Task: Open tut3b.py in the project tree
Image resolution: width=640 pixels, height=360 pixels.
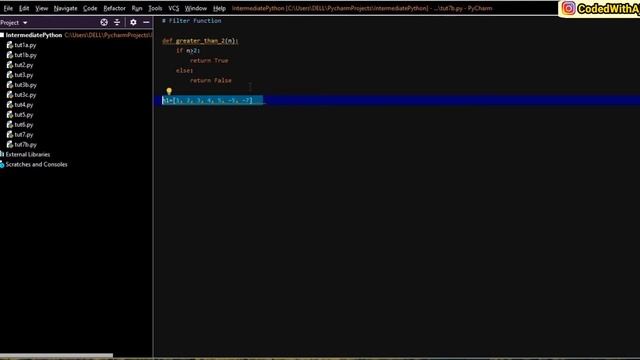Action: pos(25,85)
